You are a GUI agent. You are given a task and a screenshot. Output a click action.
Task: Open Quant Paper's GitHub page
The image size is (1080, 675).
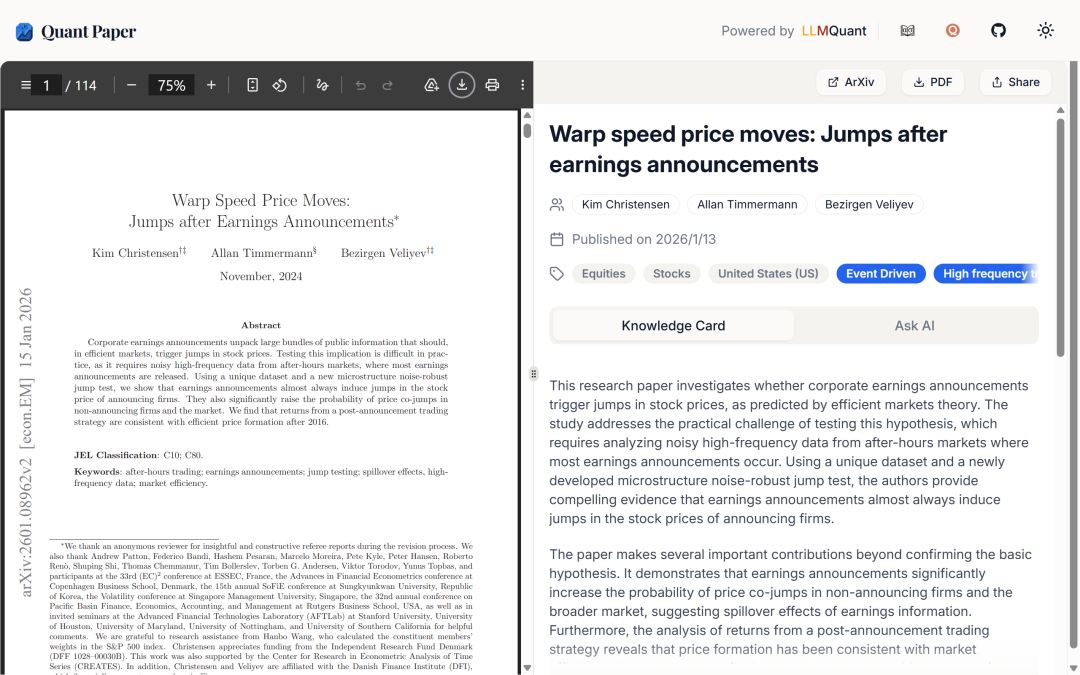coord(998,30)
